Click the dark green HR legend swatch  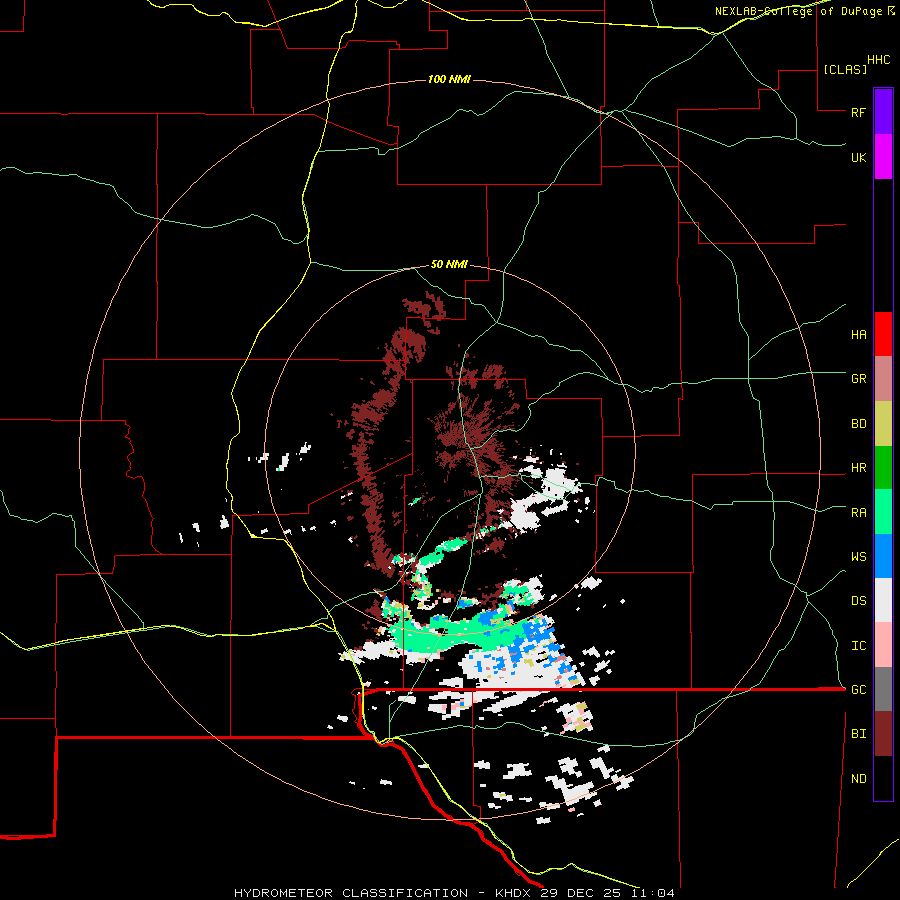coord(883,468)
